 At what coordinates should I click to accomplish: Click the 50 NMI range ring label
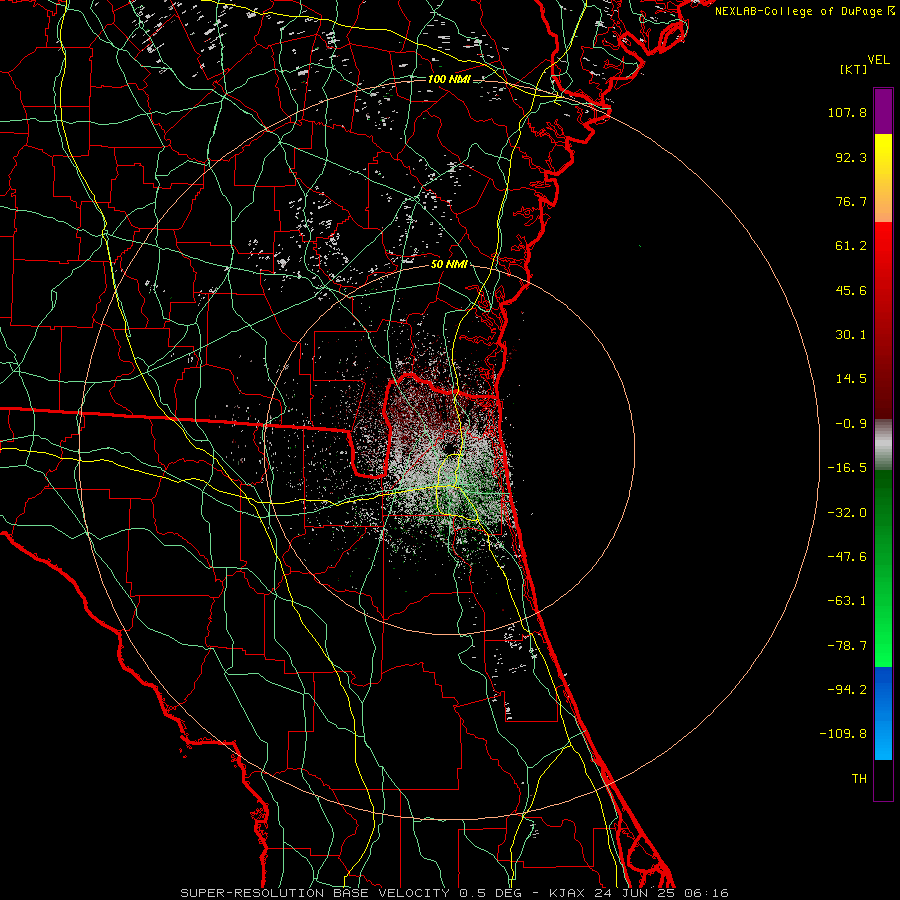(449, 265)
